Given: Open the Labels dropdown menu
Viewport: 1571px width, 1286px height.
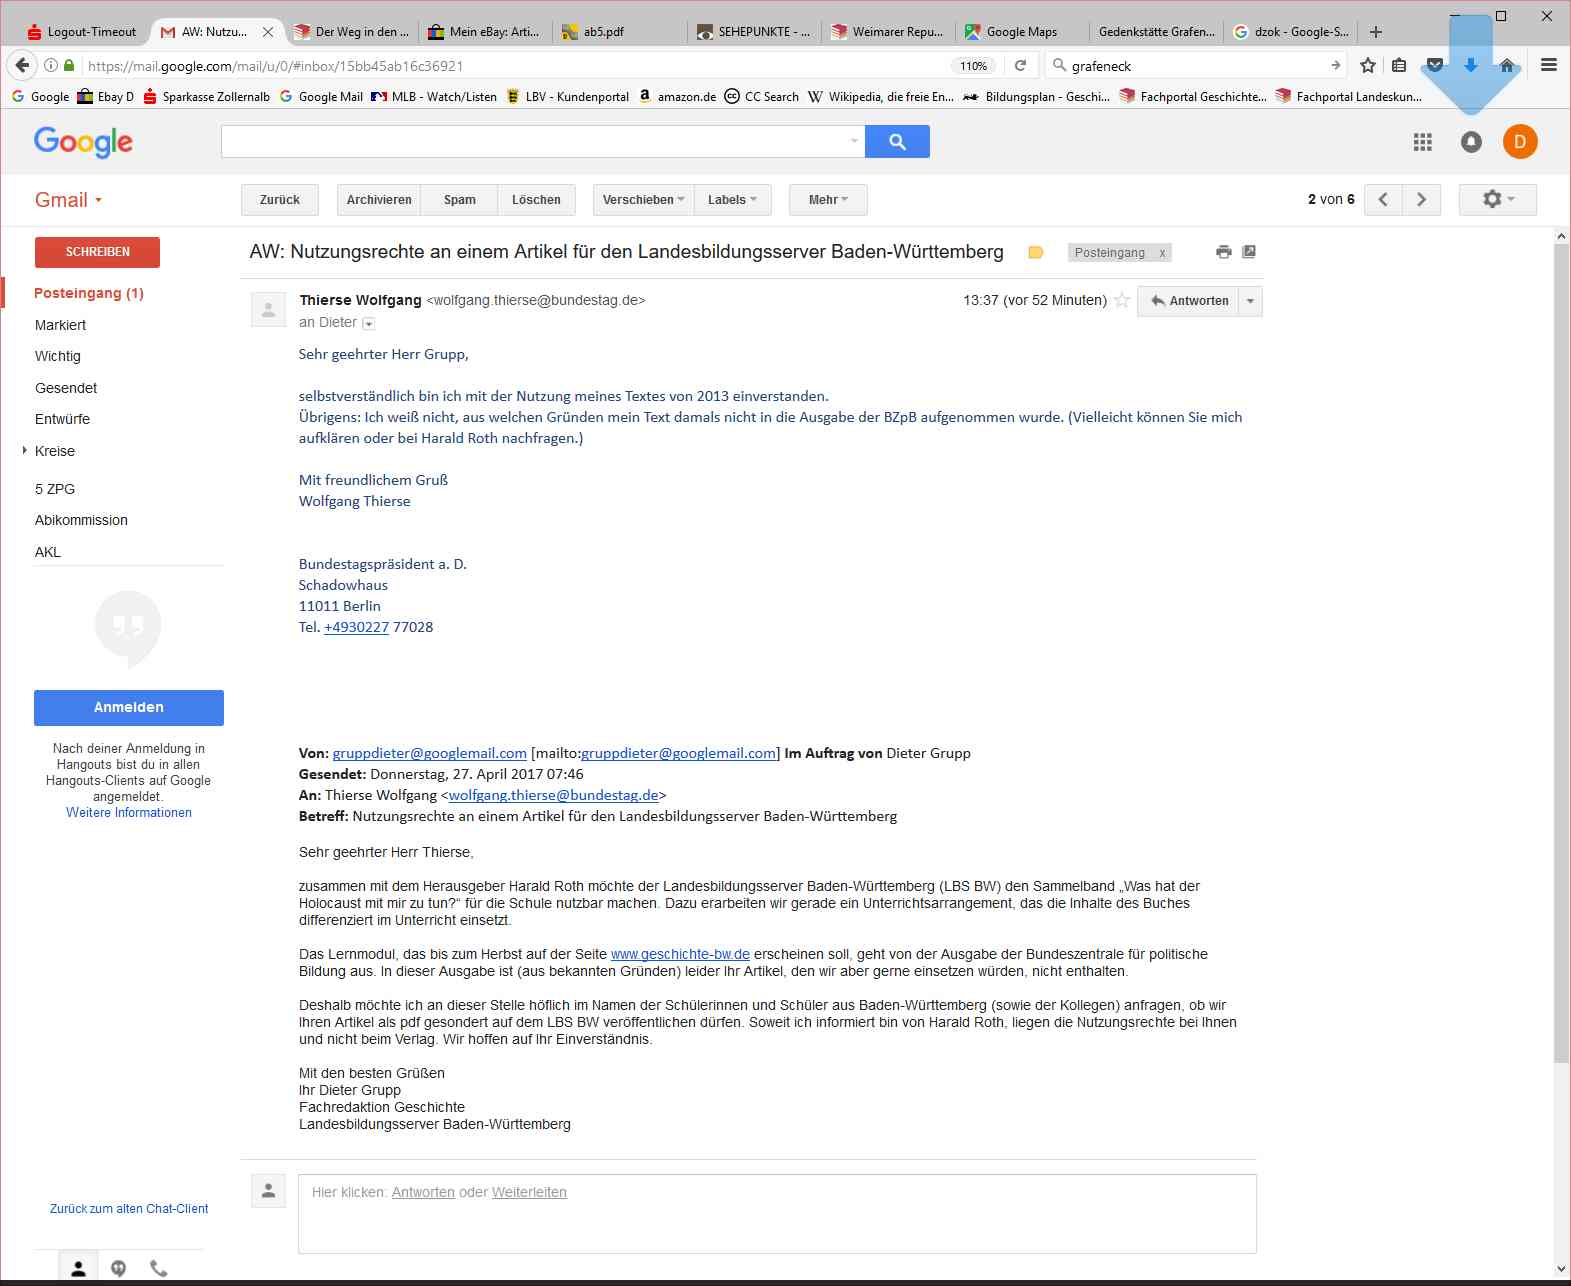Looking at the screenshot, I should tap(732, 200).
